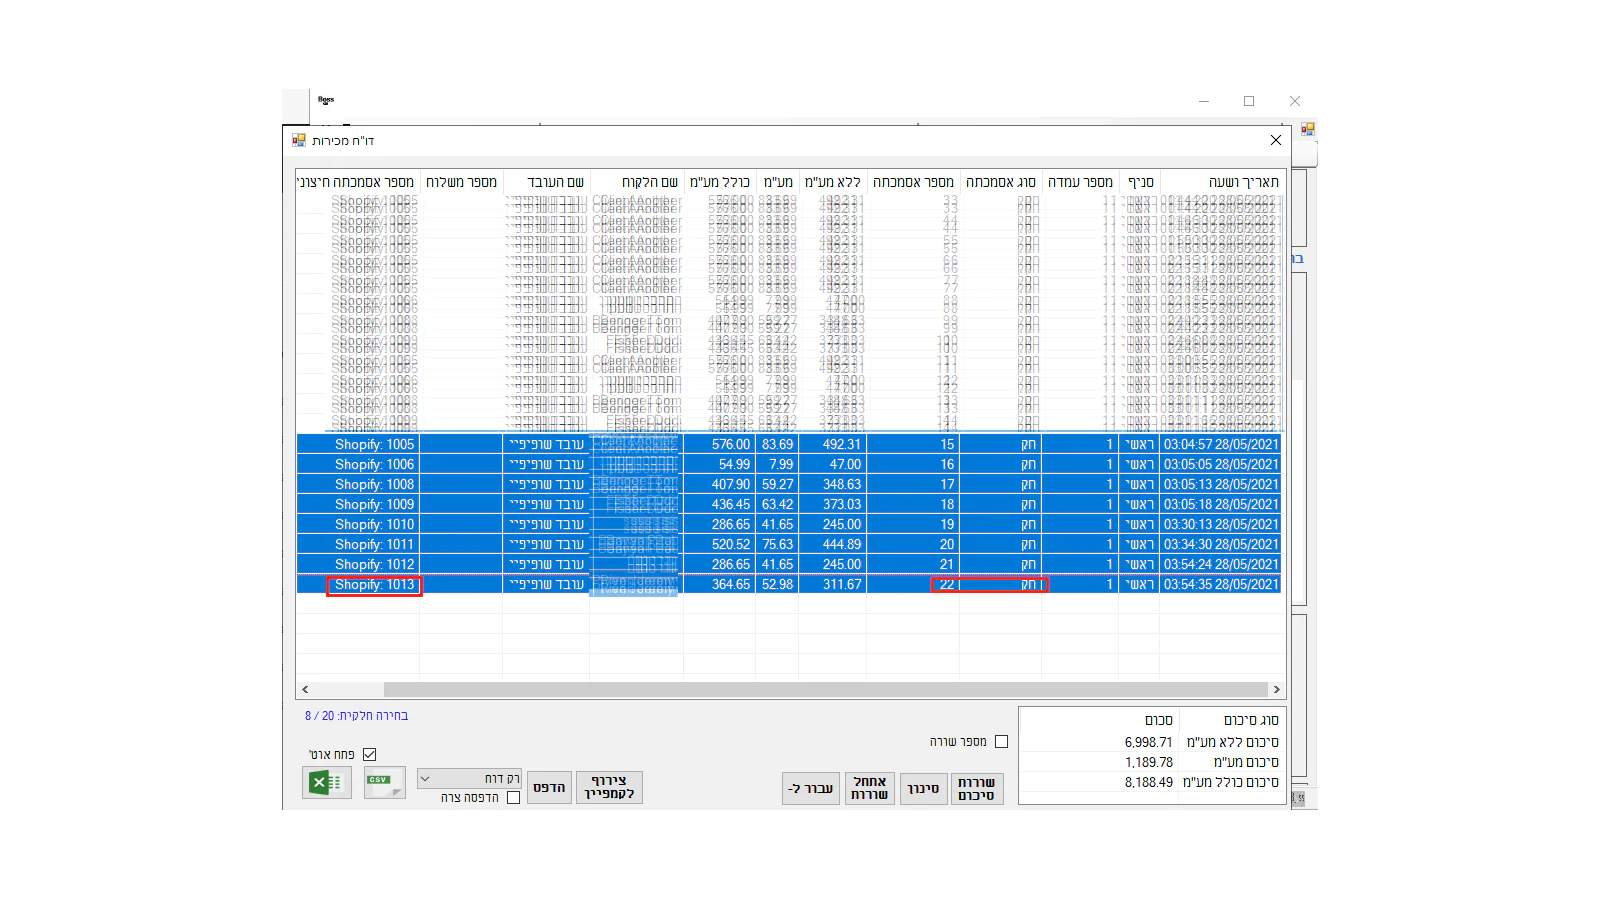Select the Shopify: 1006 cell
The width and height of the screenshot is (1600, 900).
click(358, 464)
